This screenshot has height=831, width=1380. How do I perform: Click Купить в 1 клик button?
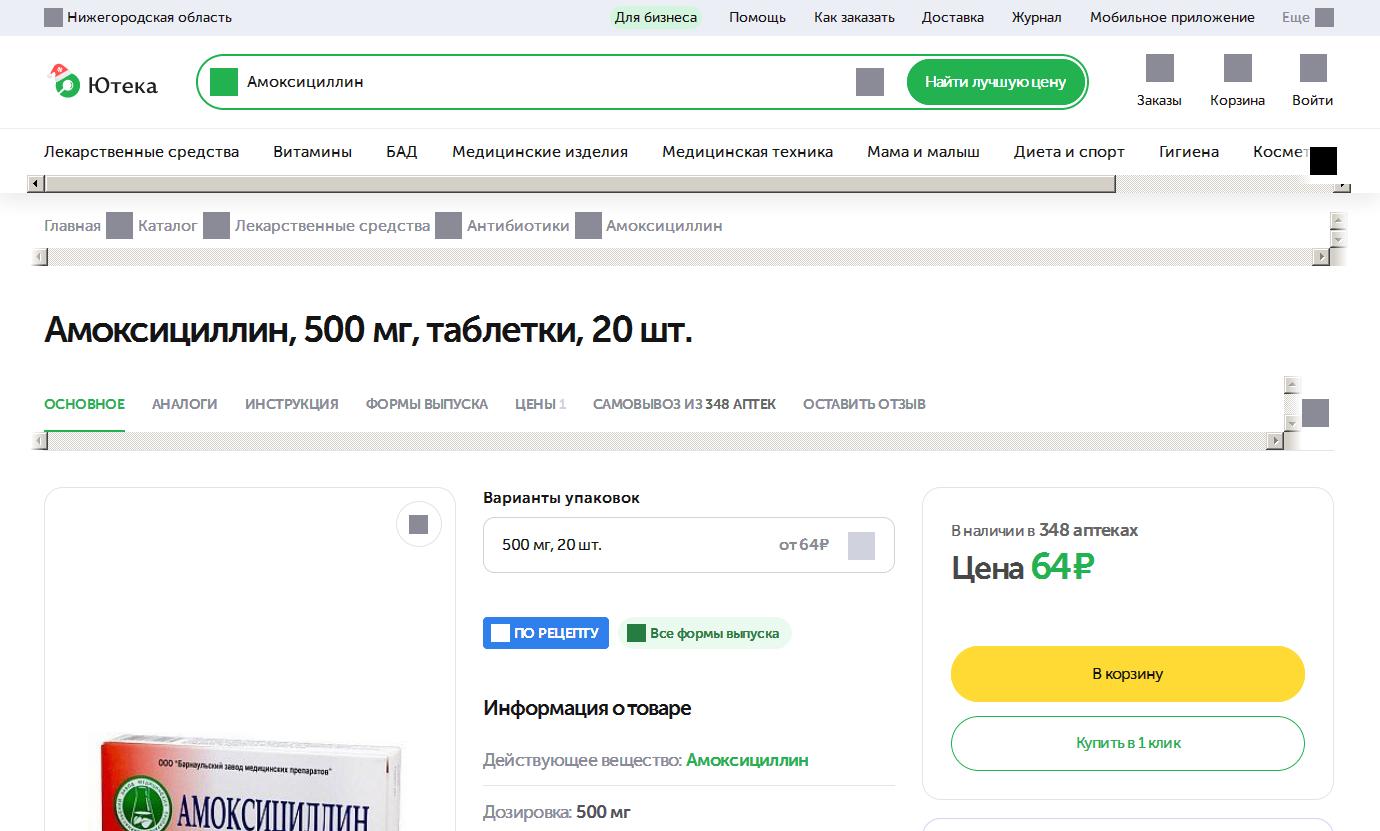pyautogui.click(x=1127, y=743)
